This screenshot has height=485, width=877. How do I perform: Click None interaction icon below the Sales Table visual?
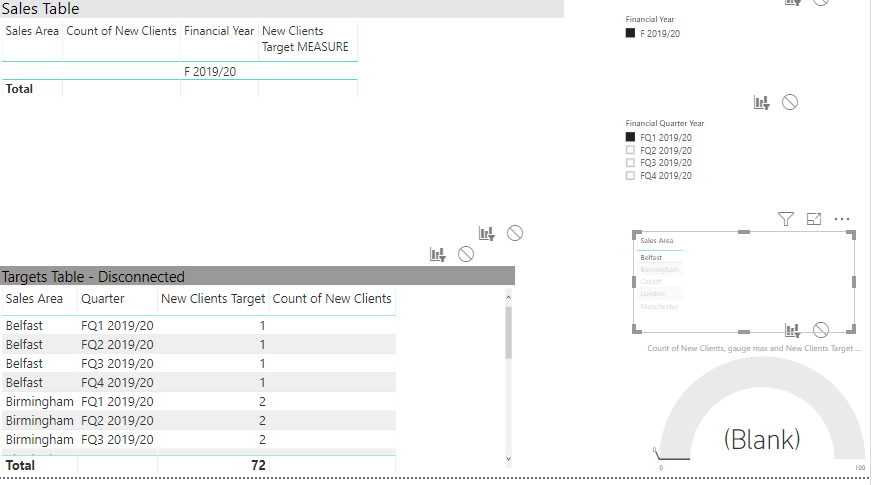coord(515,233)
